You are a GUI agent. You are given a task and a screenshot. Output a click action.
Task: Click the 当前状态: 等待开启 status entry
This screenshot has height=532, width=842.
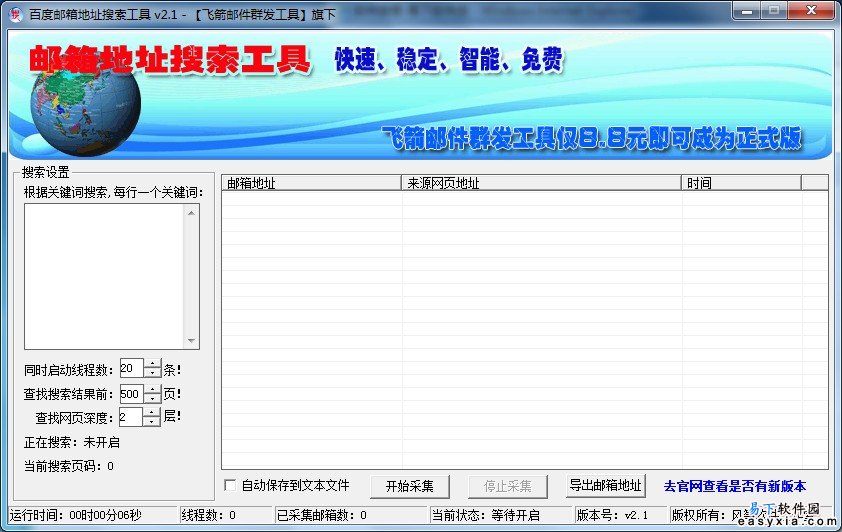point(500,515)
